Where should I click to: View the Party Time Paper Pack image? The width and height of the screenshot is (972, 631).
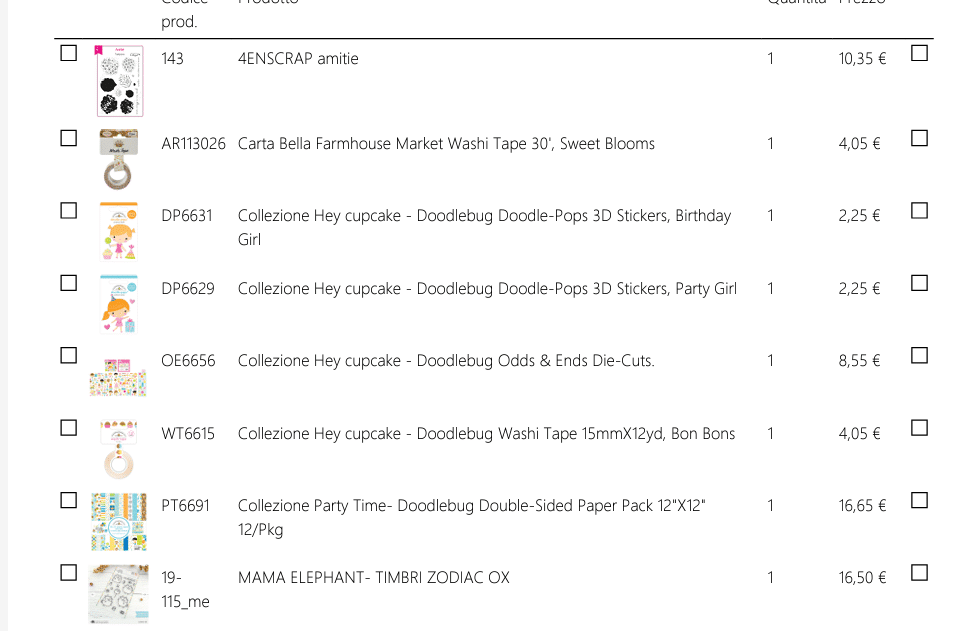tap(119, 521)
